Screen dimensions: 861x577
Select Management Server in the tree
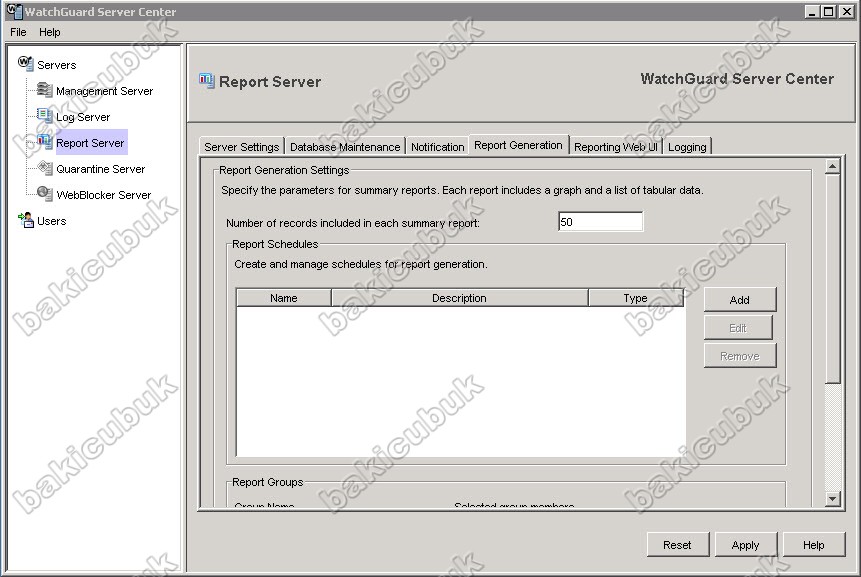click(104, 91)
